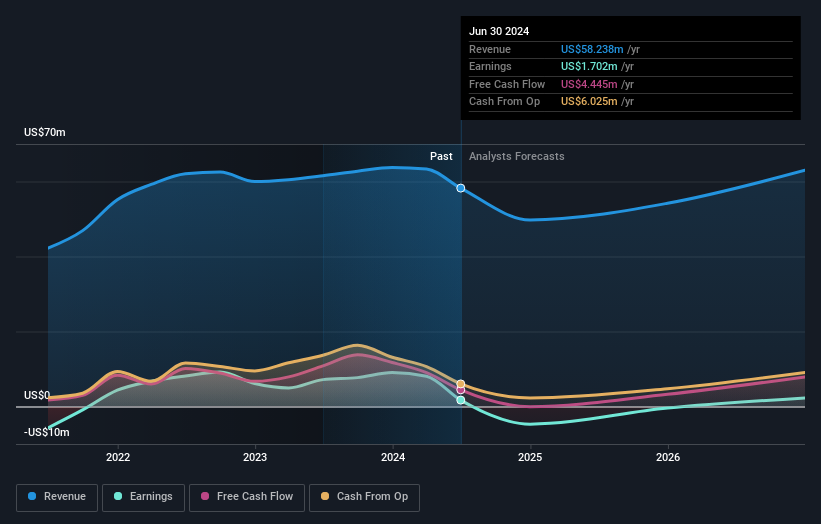Click the US$6.025m cash from op value
The width and height of the screenshot is (821, 524).
[x=589, y=102]
